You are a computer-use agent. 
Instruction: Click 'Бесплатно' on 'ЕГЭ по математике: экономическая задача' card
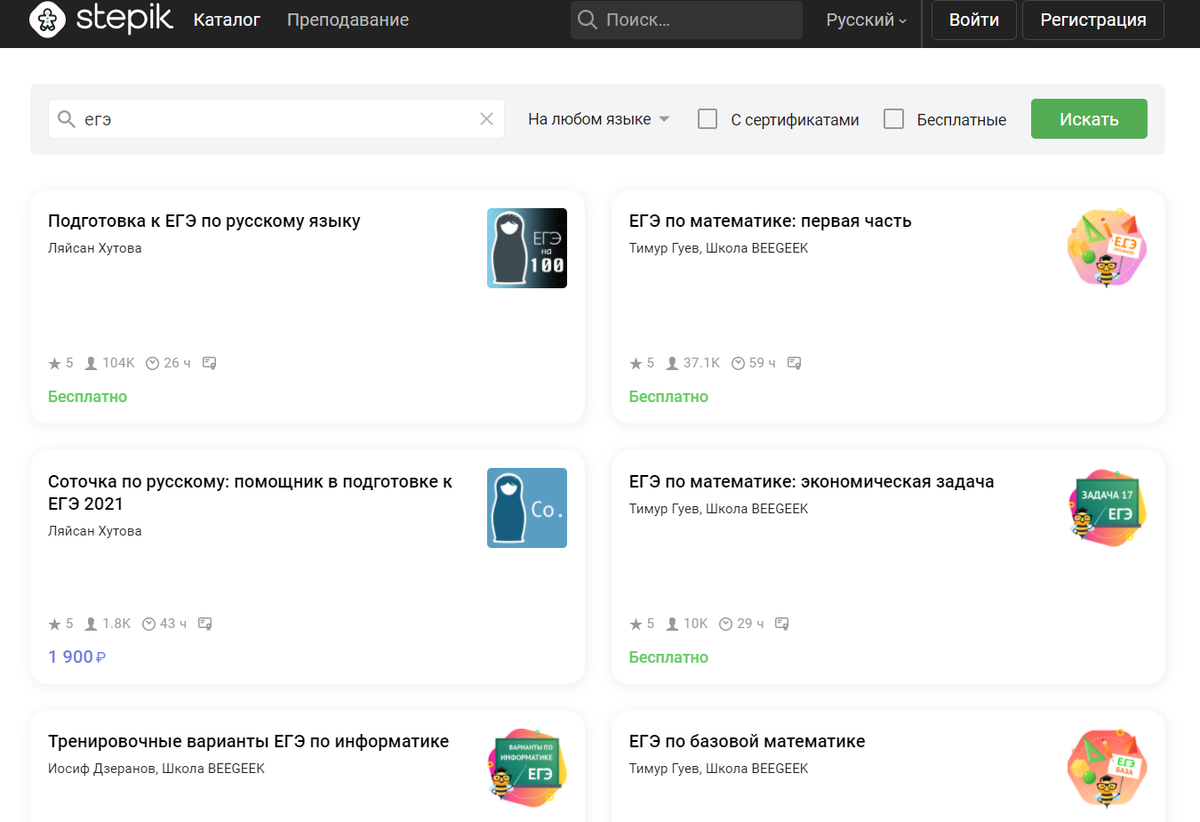[x=668, y=658]
